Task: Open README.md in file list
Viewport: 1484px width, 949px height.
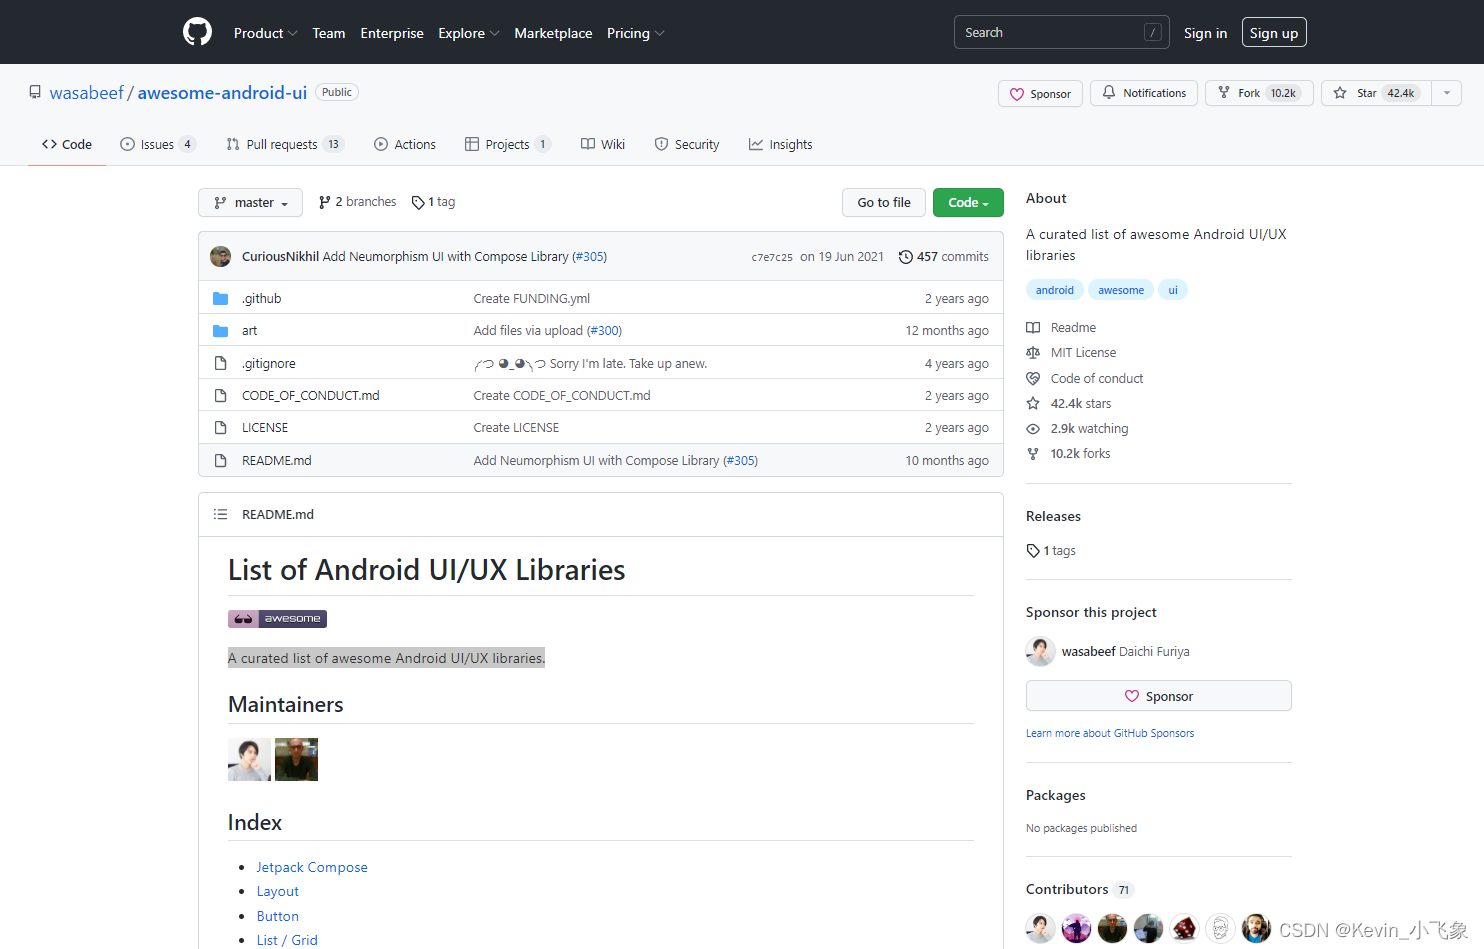Action: [x=277, y=460]
